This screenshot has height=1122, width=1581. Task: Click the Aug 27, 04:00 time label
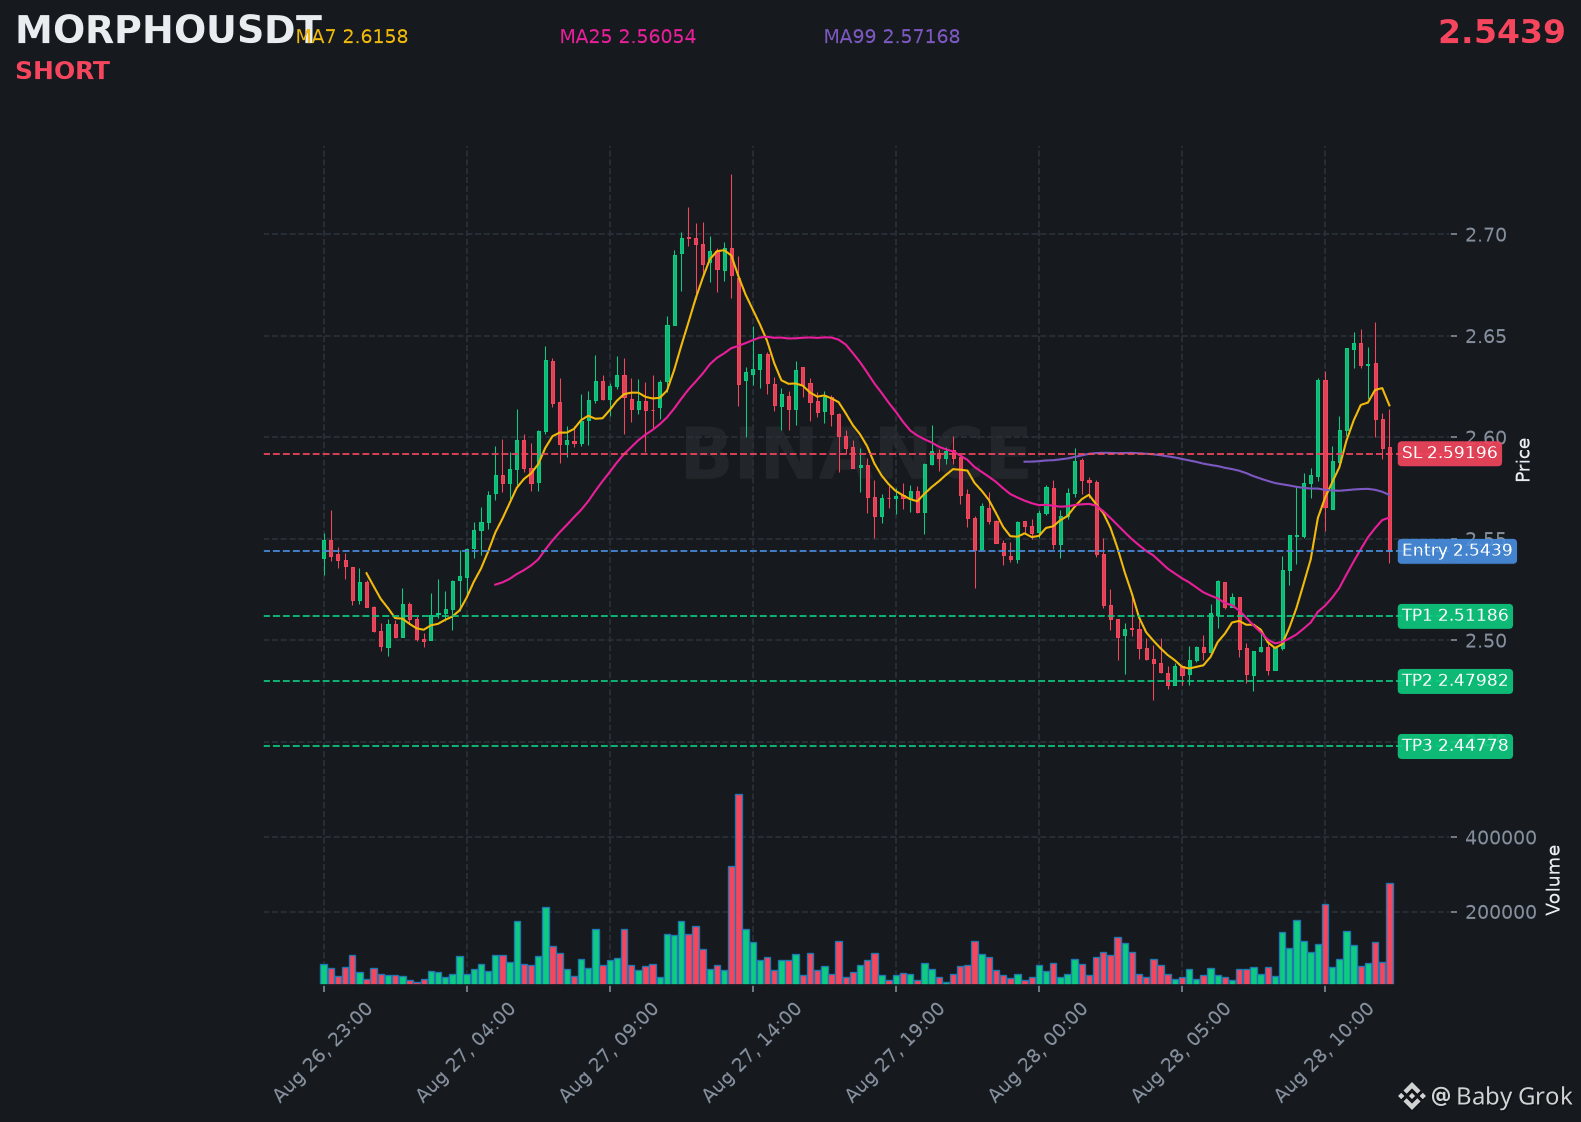[467, 1053]
